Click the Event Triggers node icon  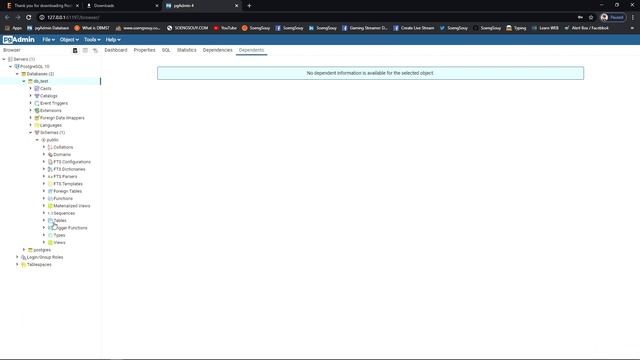click(x=37, y=103)
